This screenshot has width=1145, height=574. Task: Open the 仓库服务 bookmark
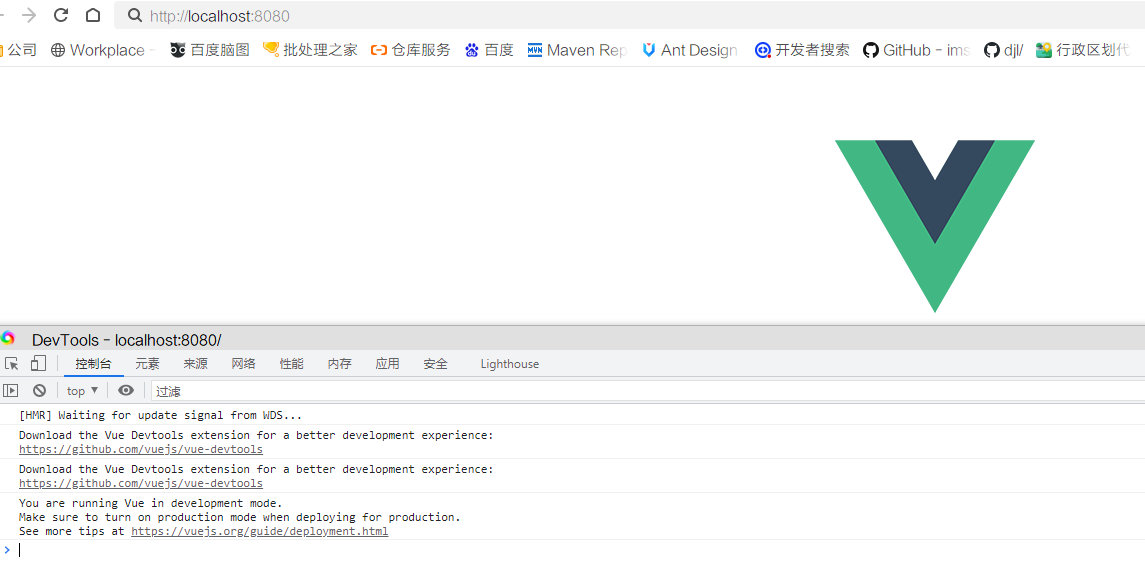click(410, 50)
